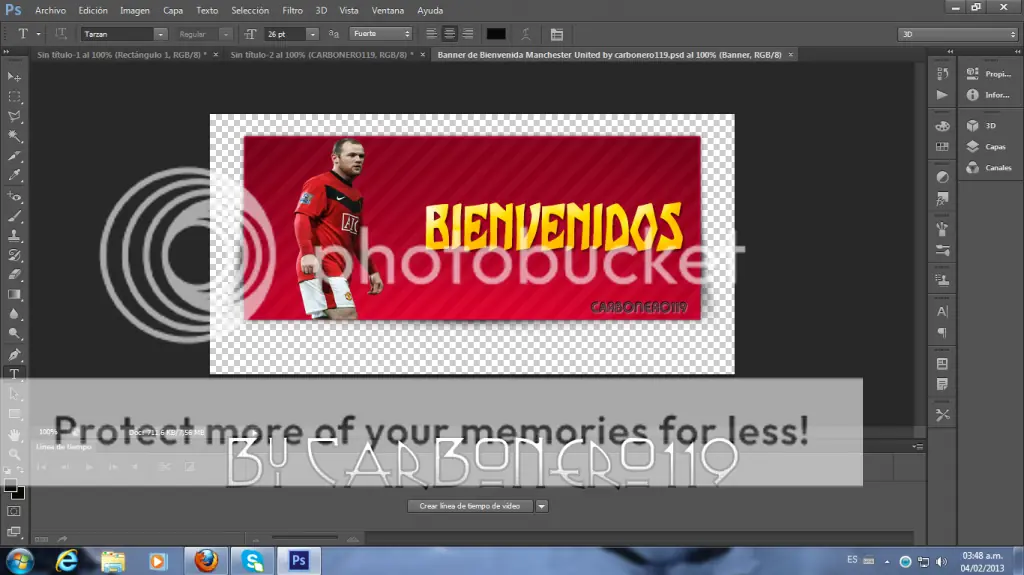Open the Fuerte anti-aliasing dropdown
This screenshot has width=1024, height=575.
click(x=381, y=34)
